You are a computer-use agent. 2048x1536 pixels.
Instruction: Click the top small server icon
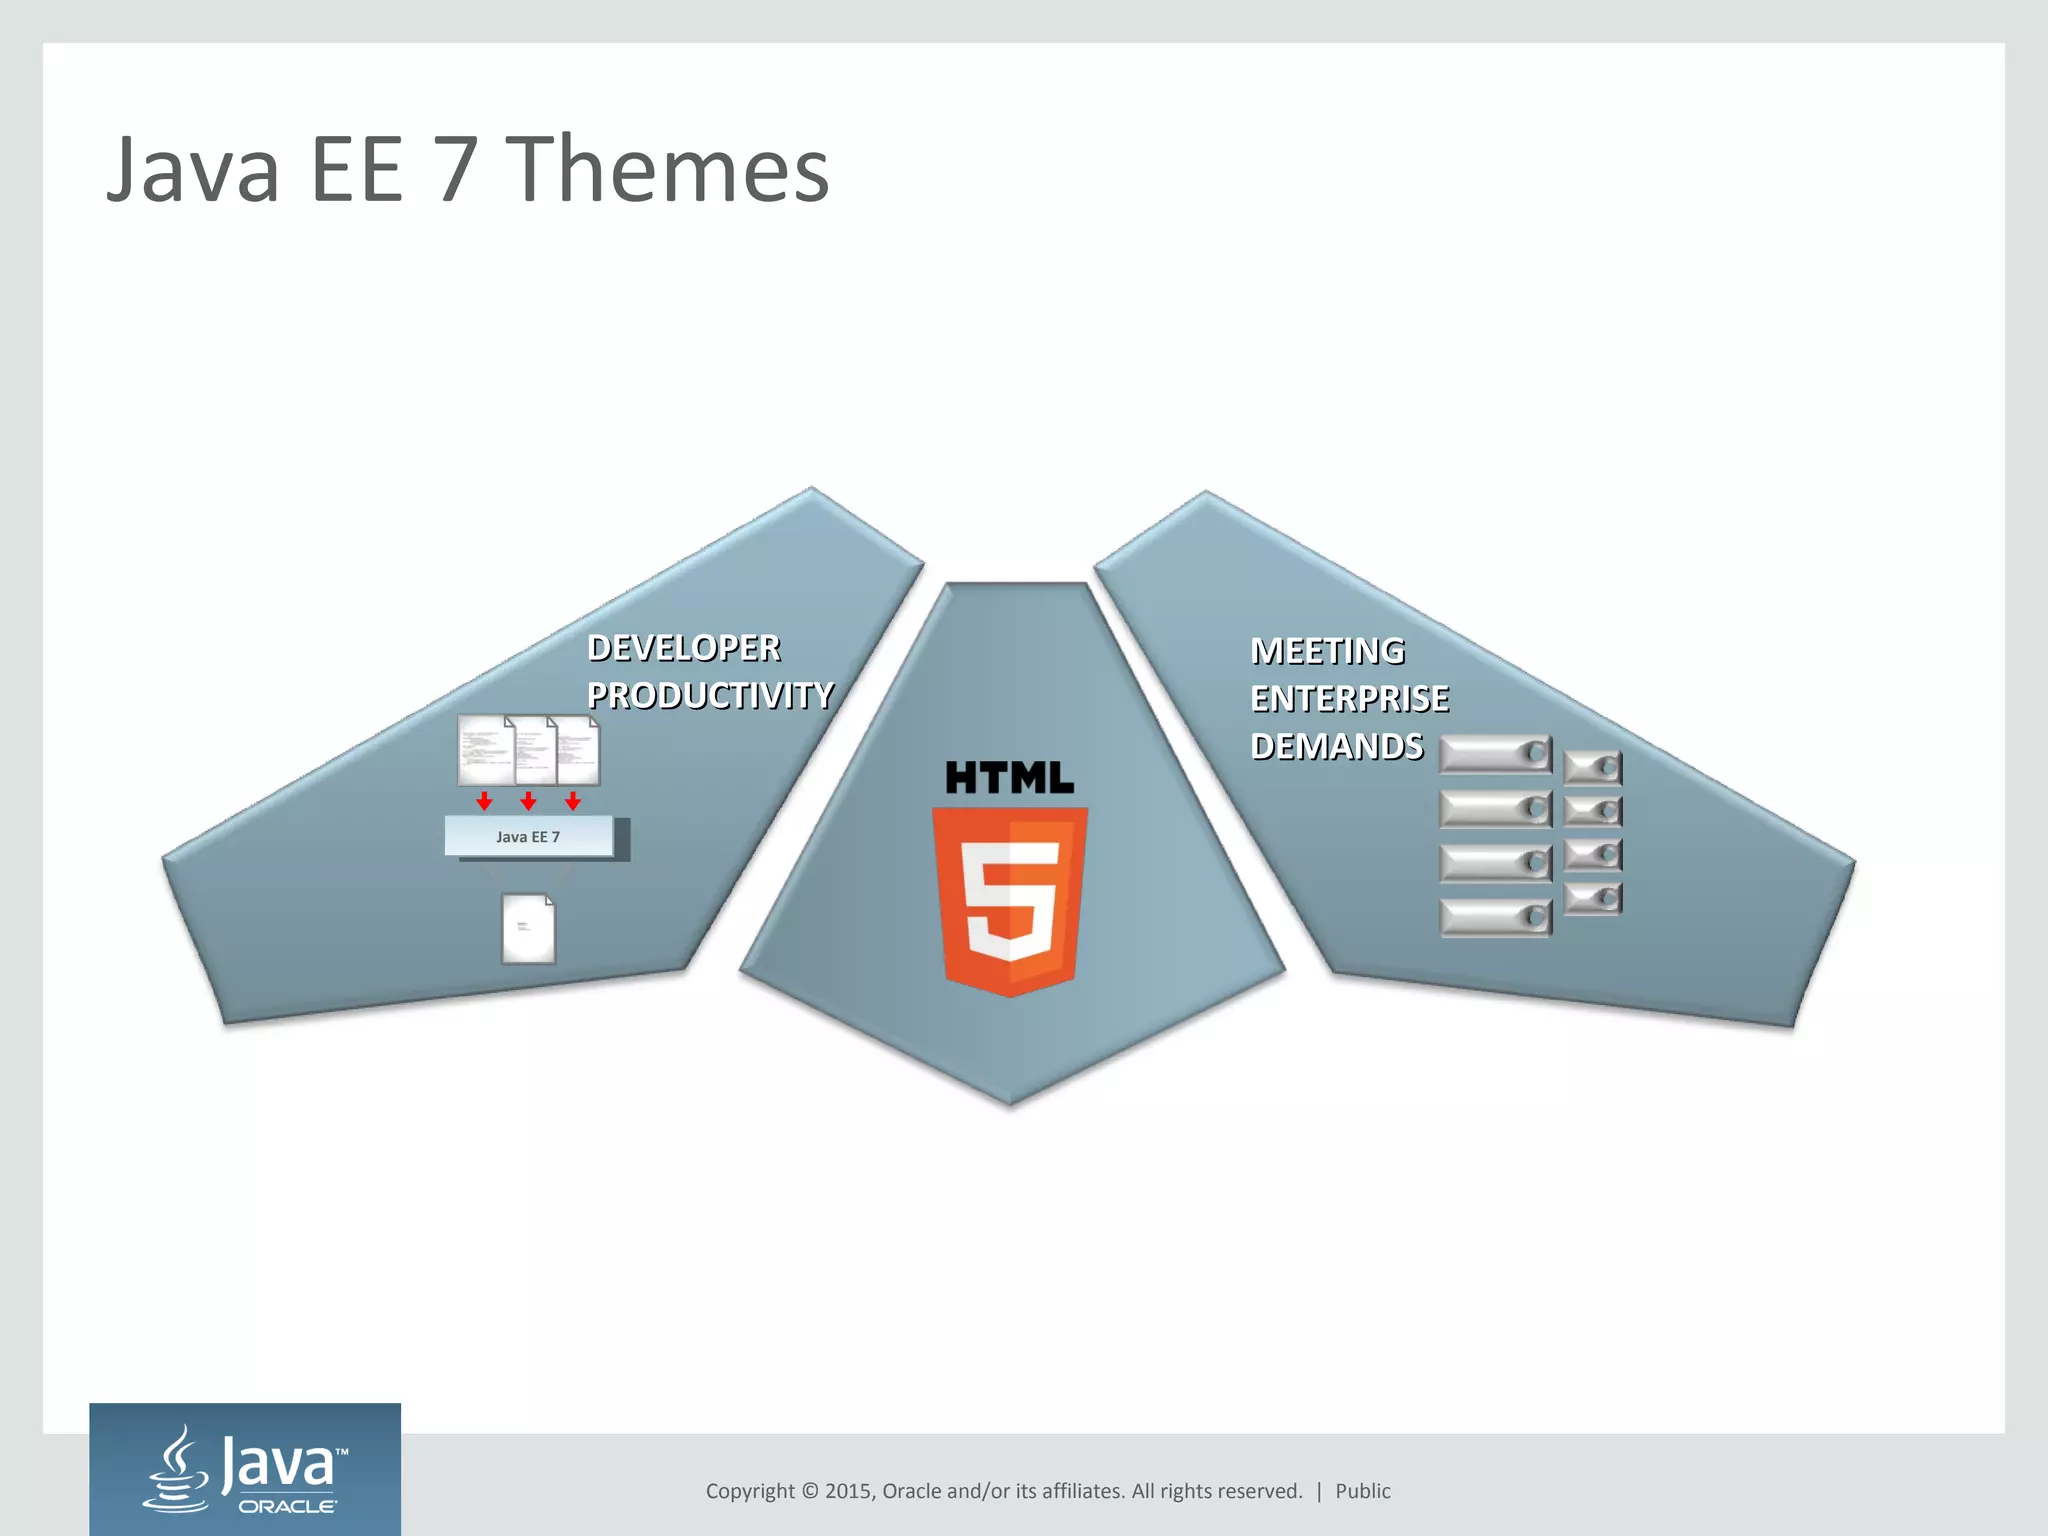coord(1592,768)
